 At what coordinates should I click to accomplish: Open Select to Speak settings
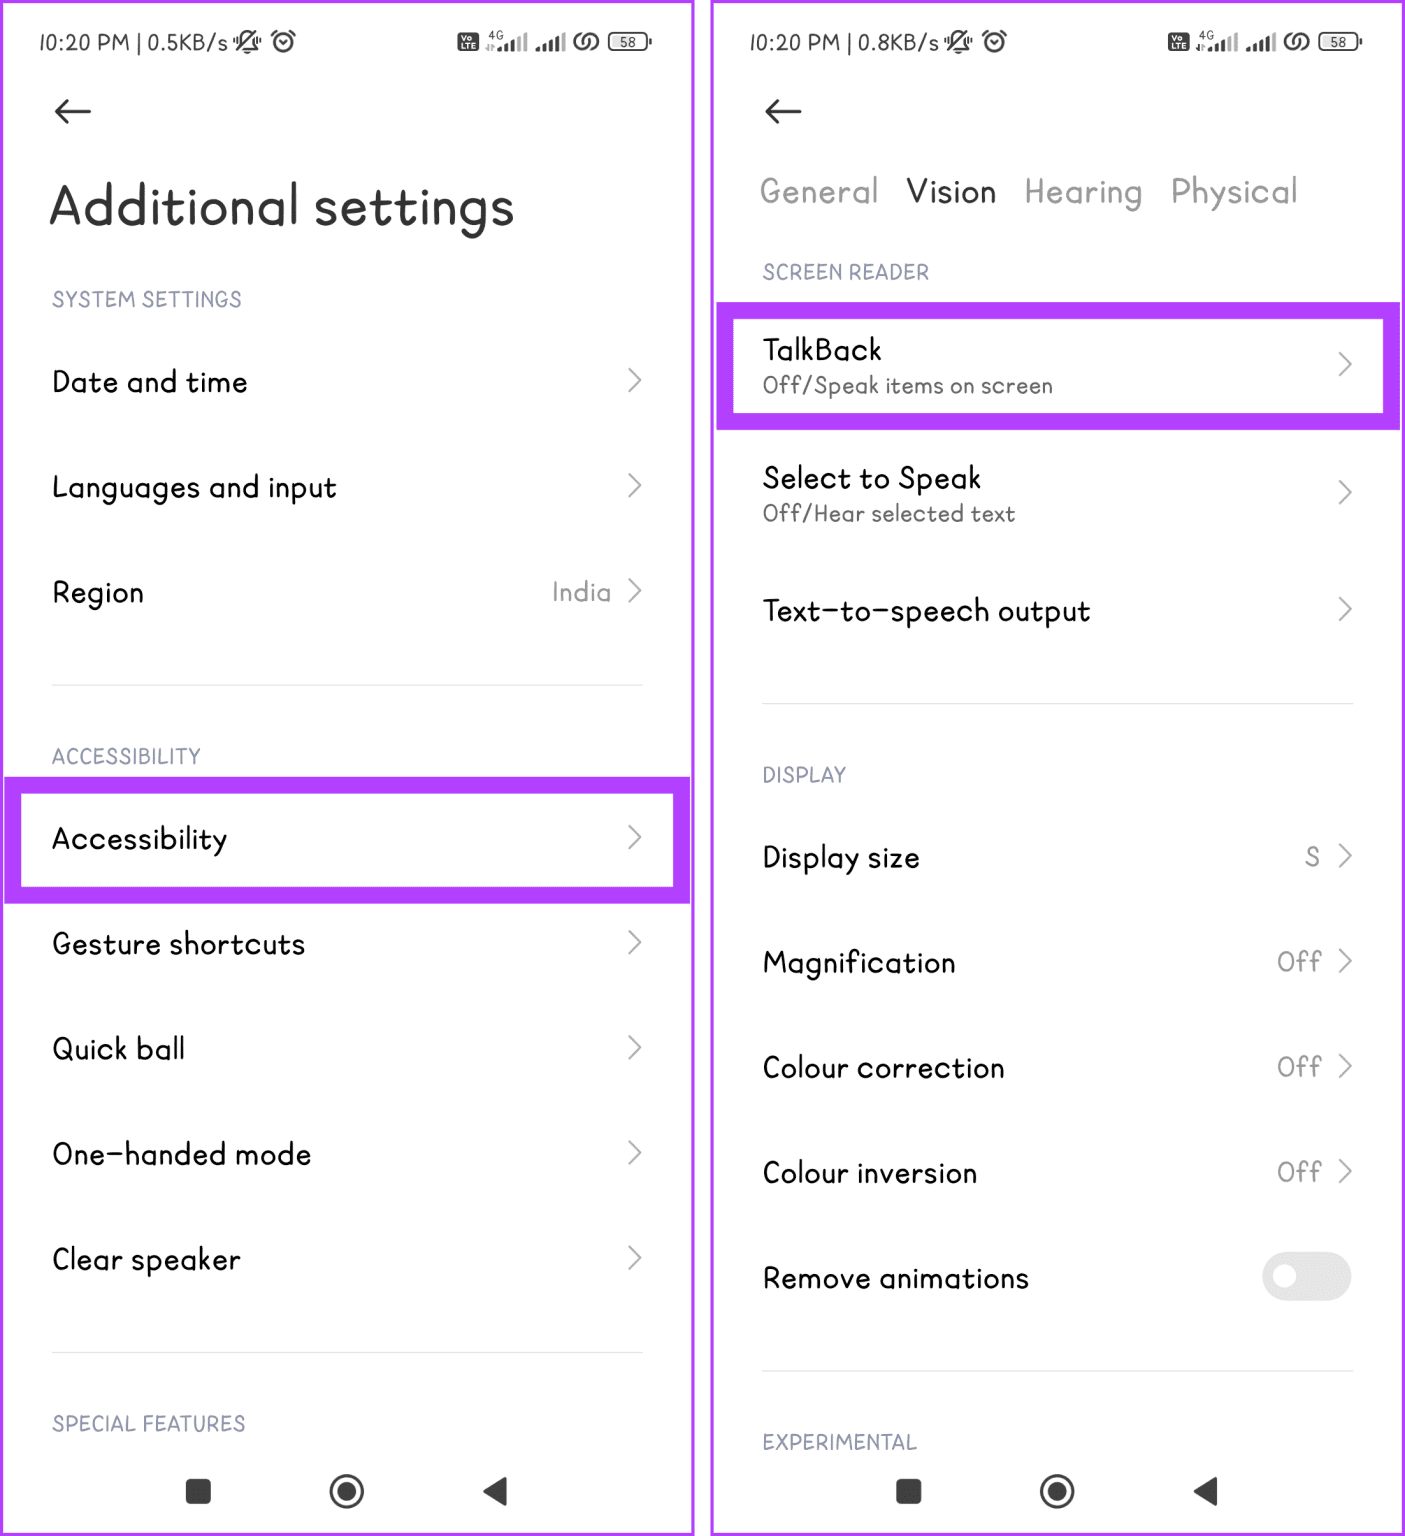(1056, 492)
